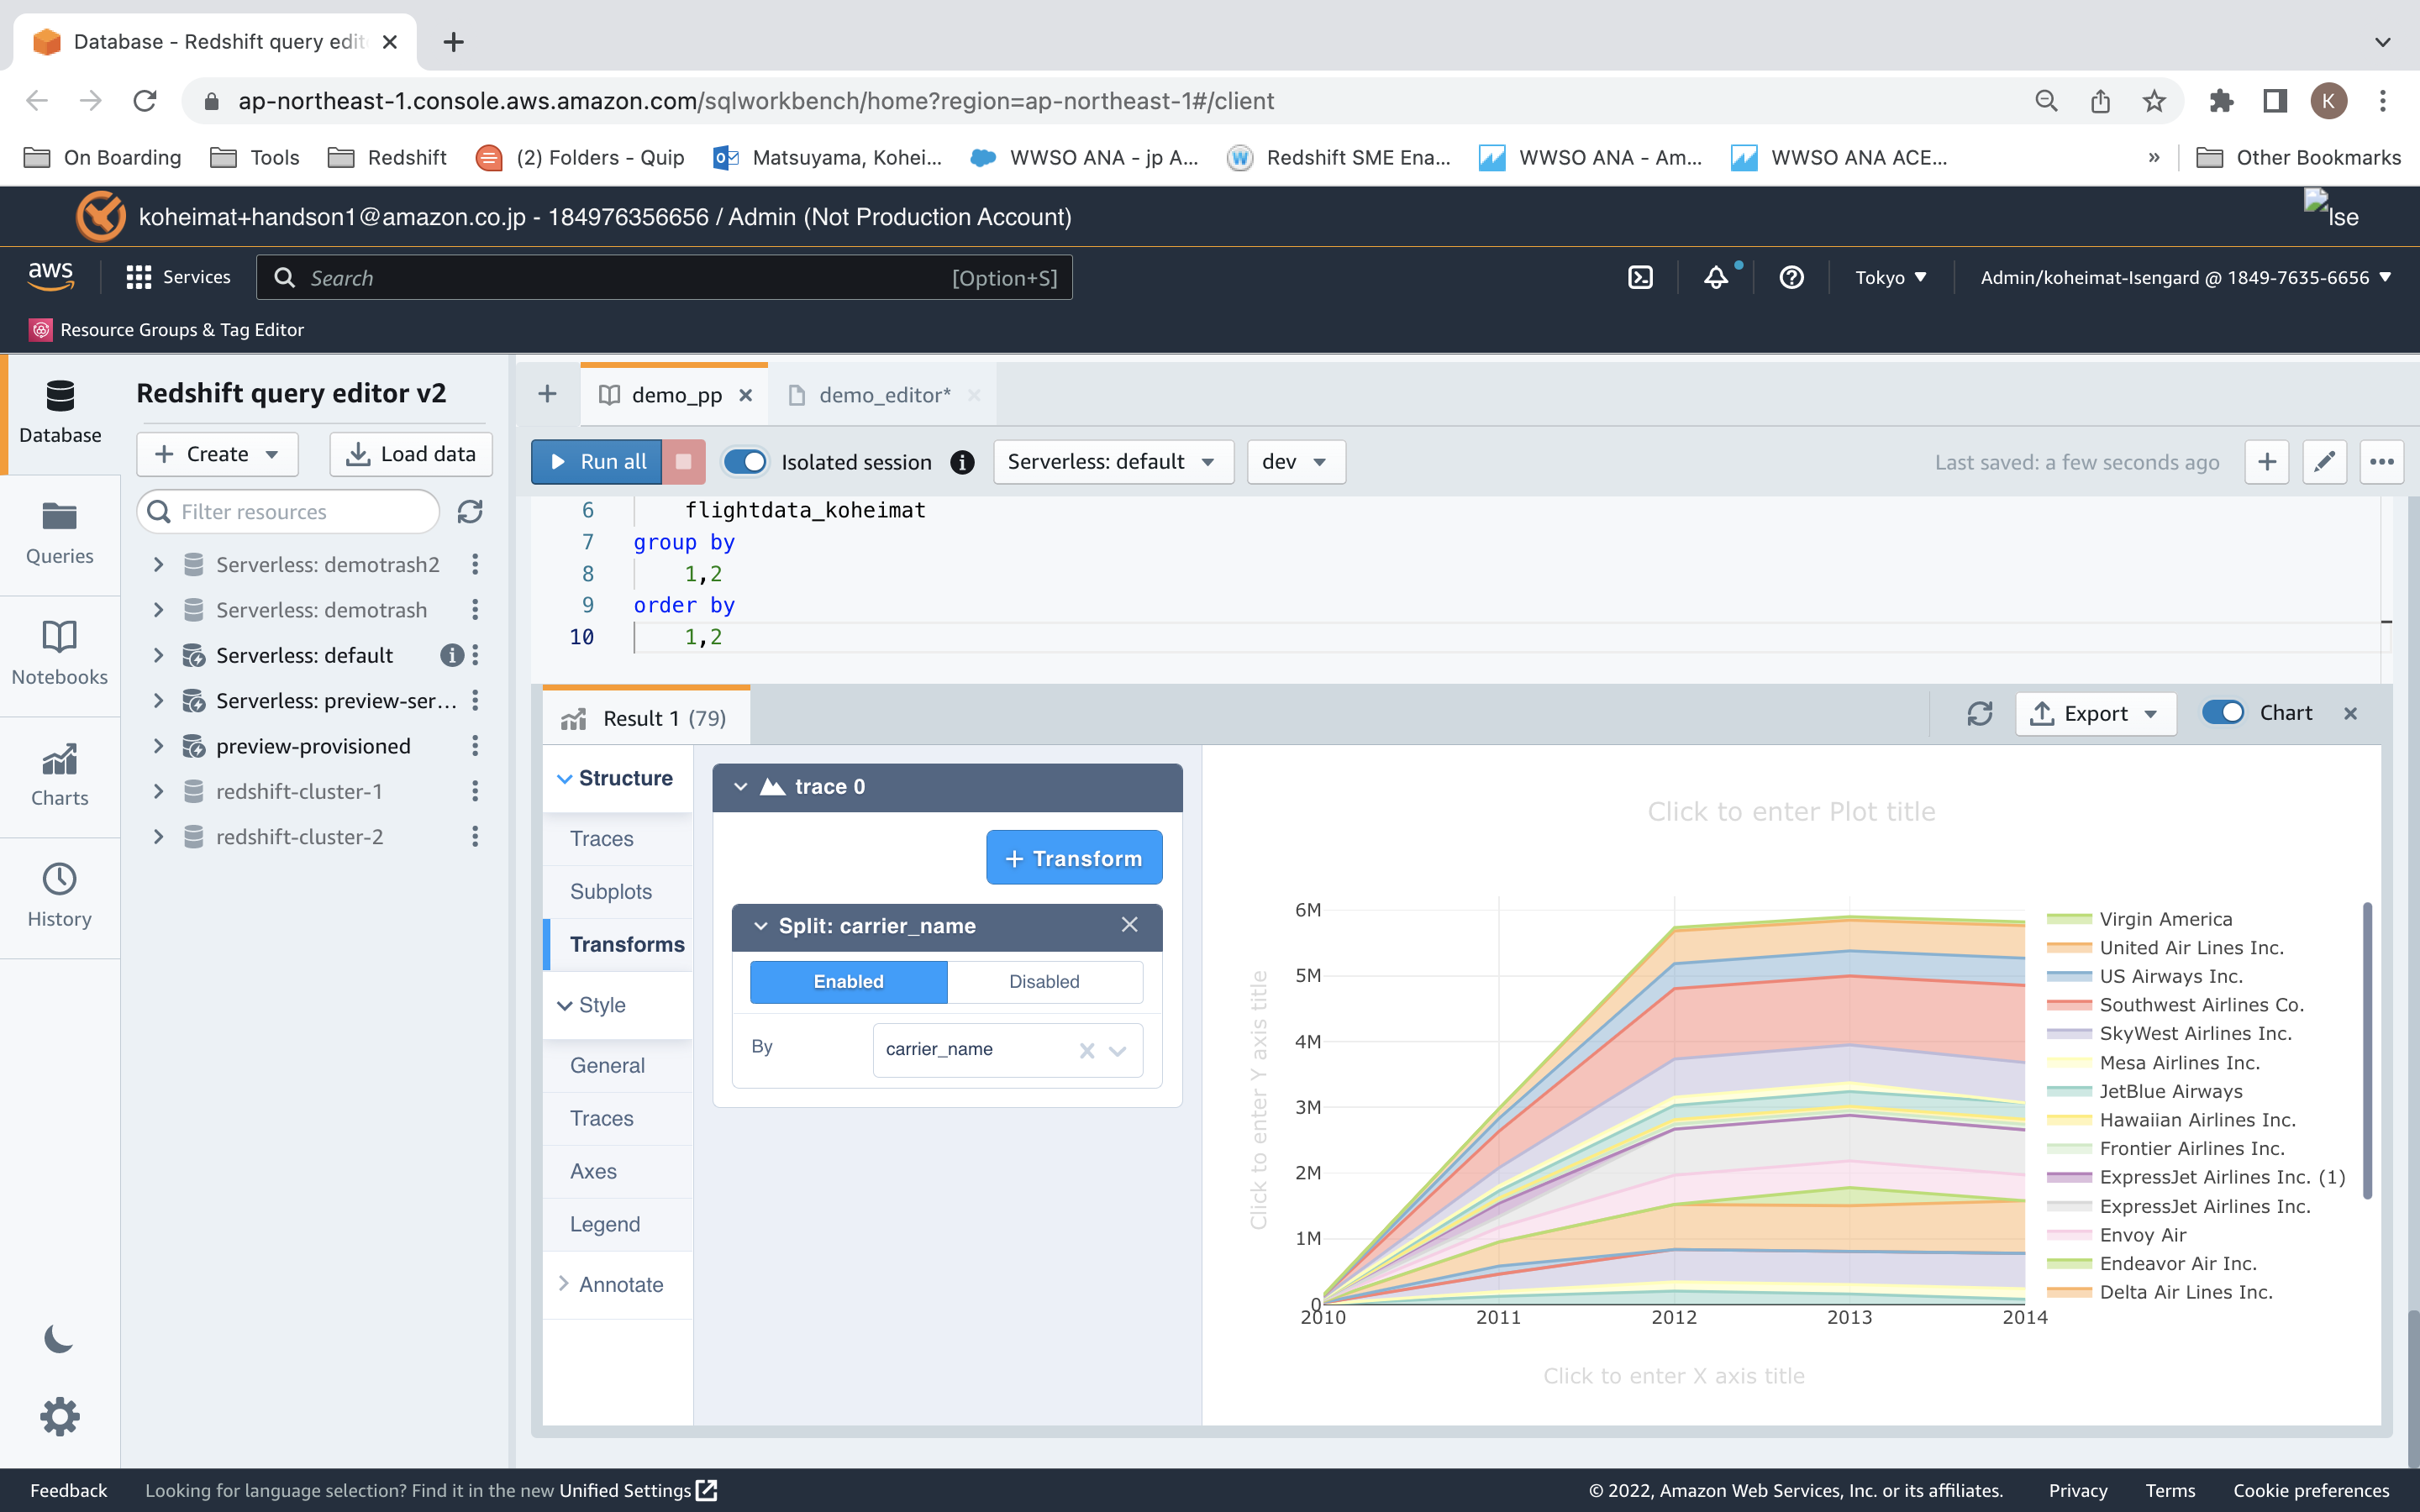Viewport: 2420px width, 1512px height.
Task: Turn off the Chart toggle
Action: [2222, 713]
